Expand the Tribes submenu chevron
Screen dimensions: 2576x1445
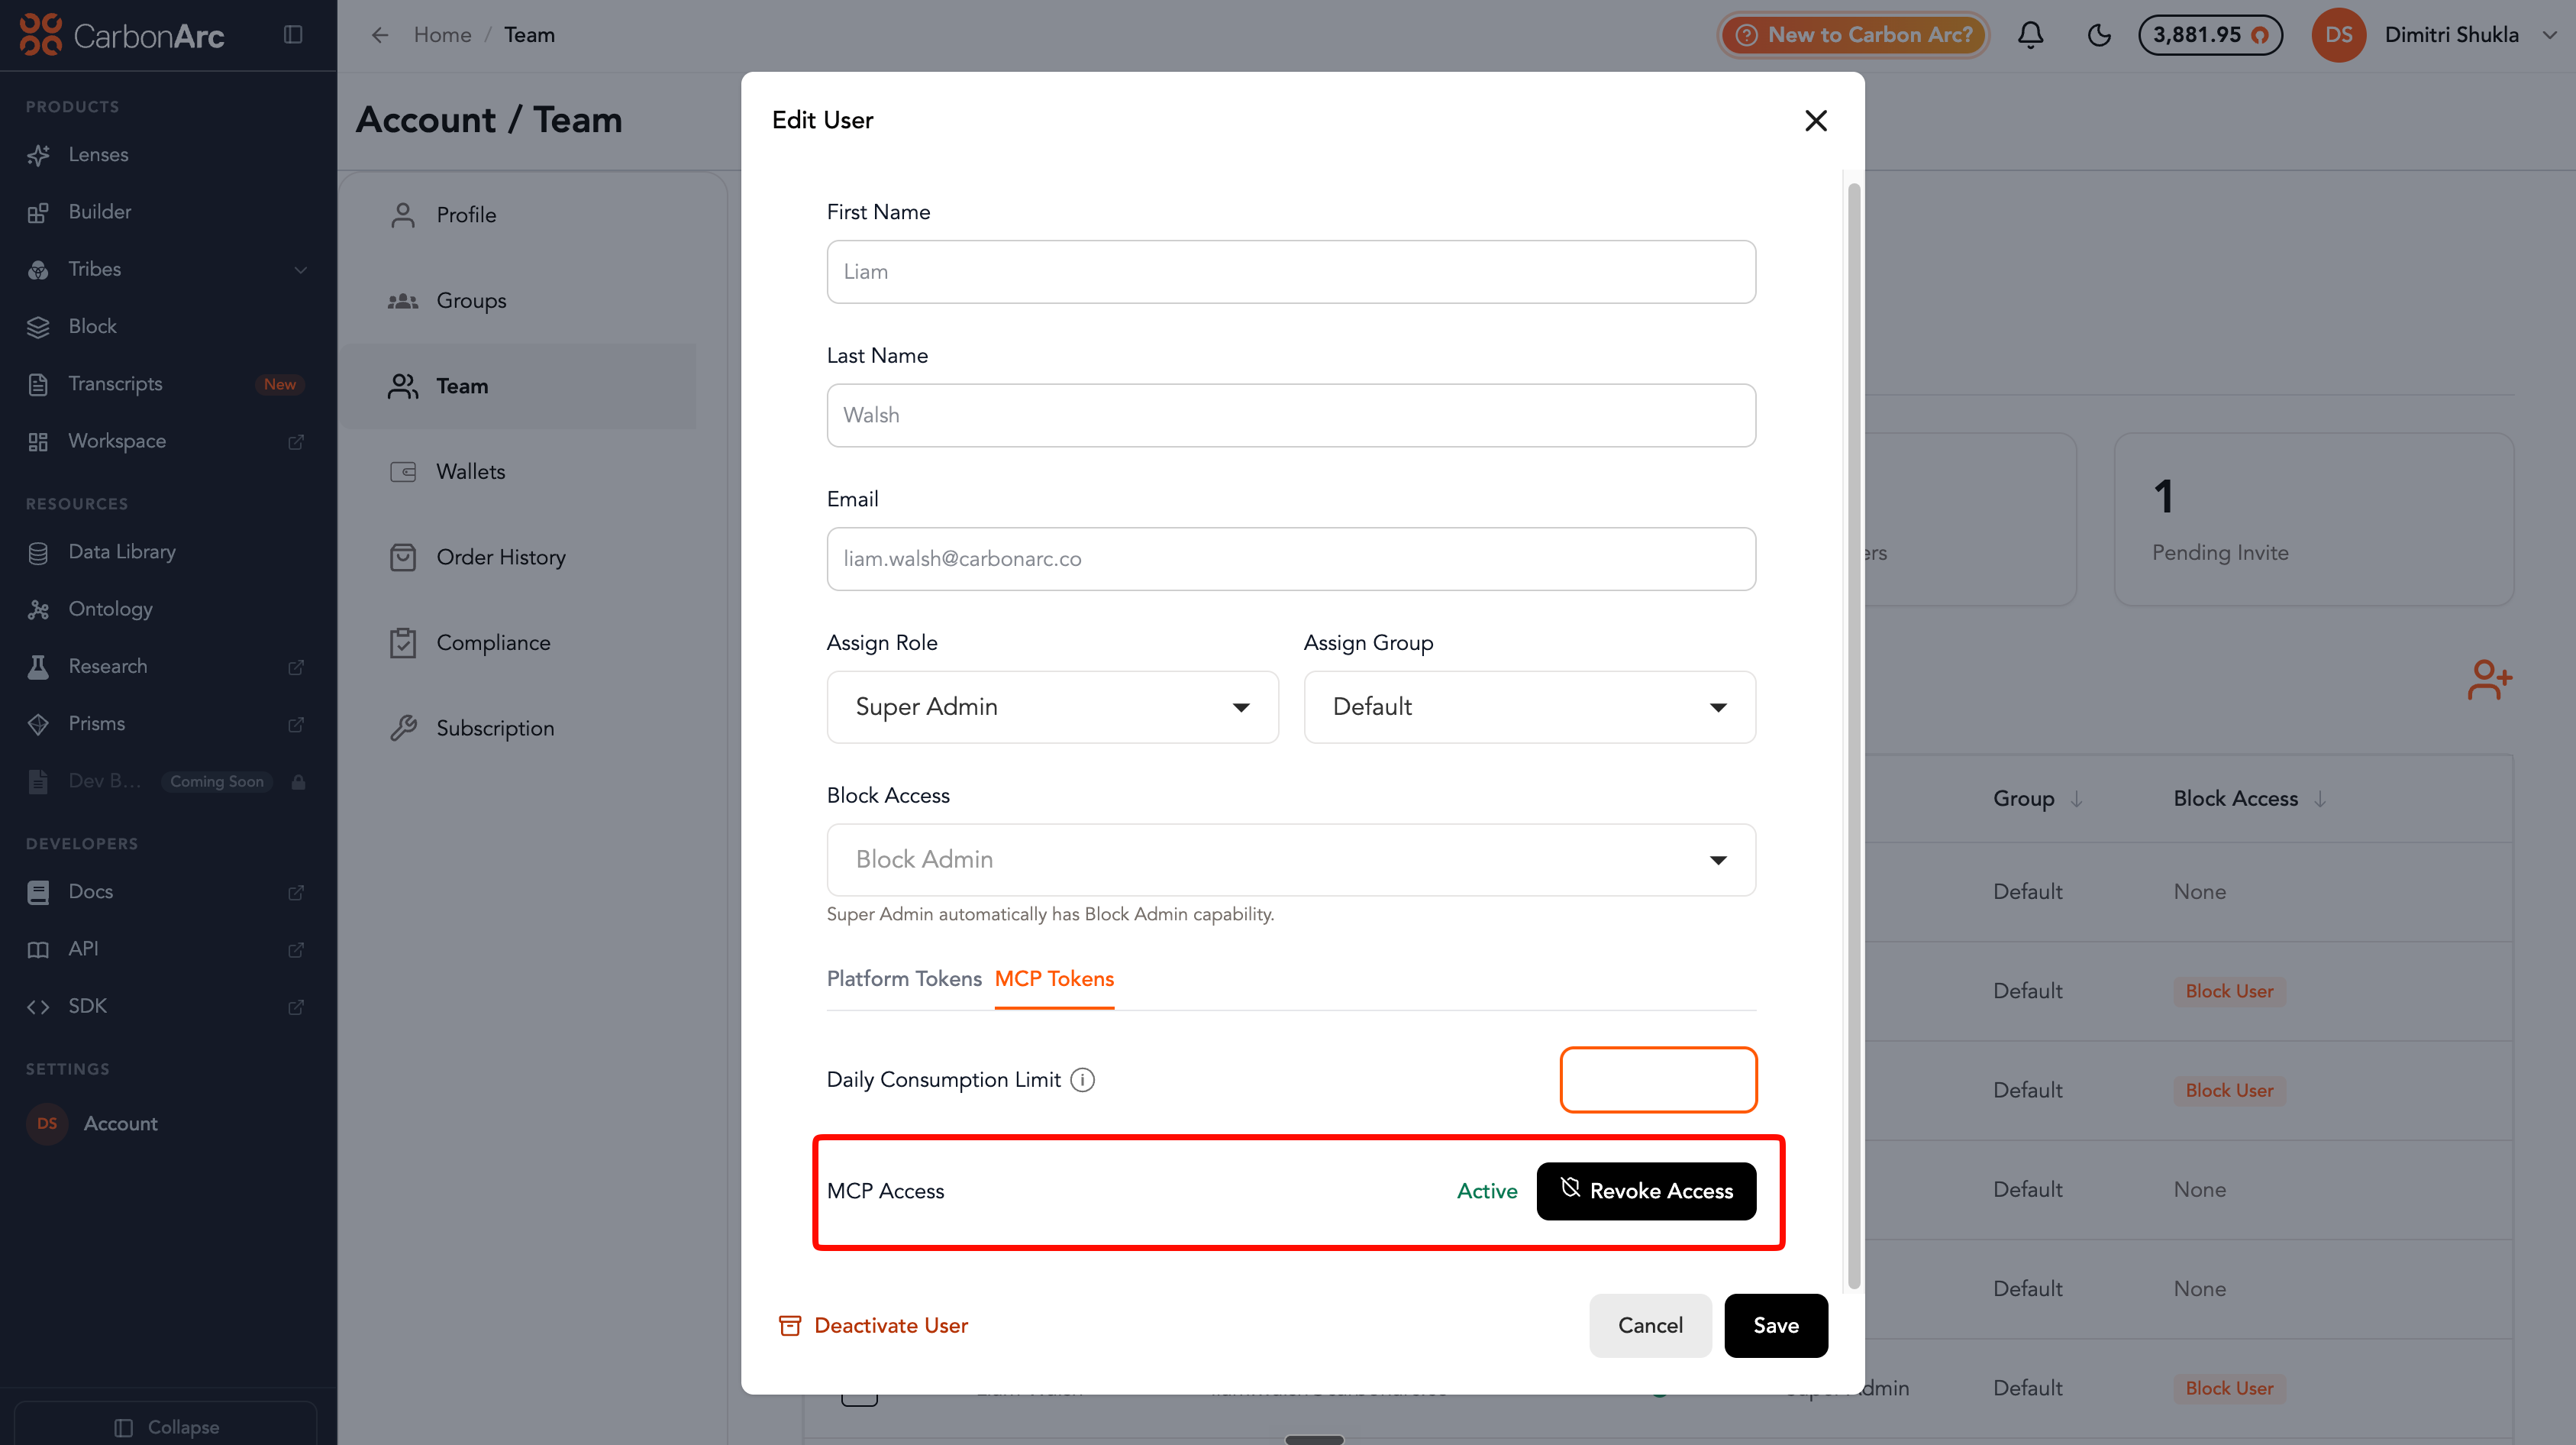(x=300, y=270)
